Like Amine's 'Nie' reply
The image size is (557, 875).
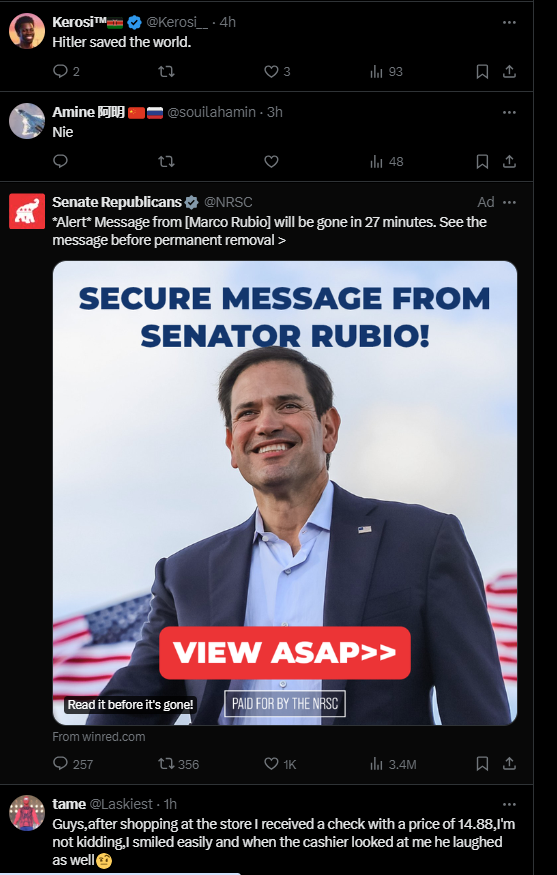[x=271, y=162]
